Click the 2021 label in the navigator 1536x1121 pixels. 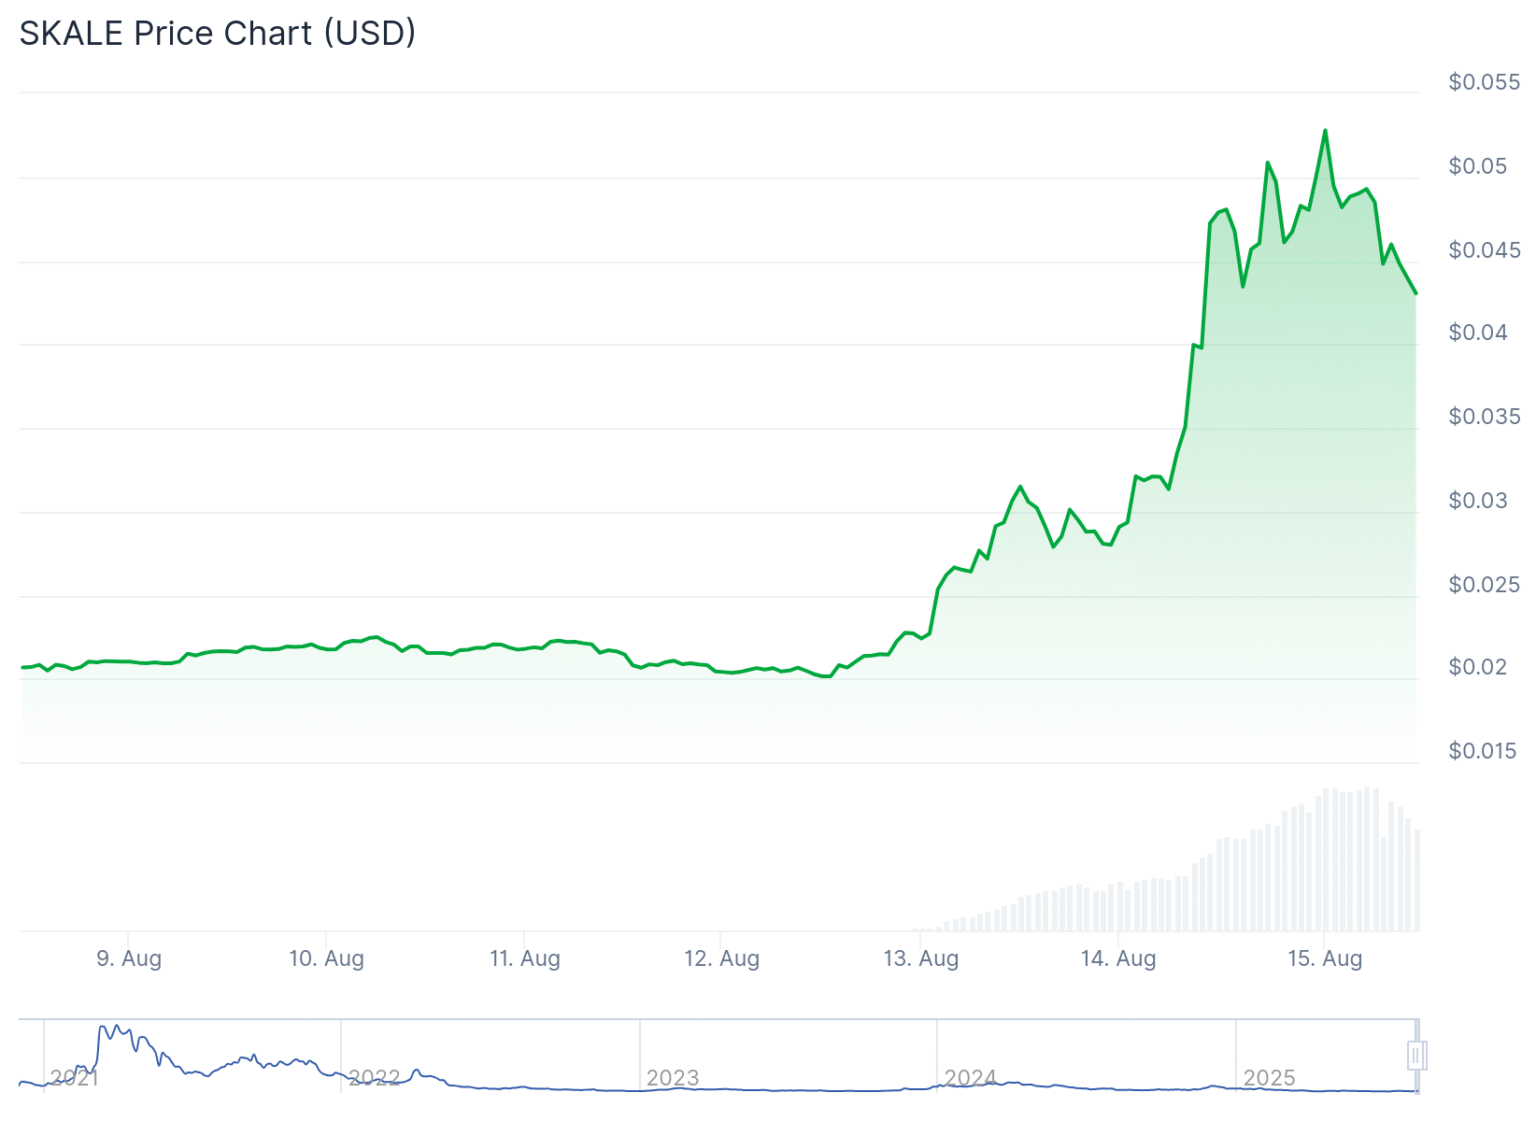[74, 1077]
